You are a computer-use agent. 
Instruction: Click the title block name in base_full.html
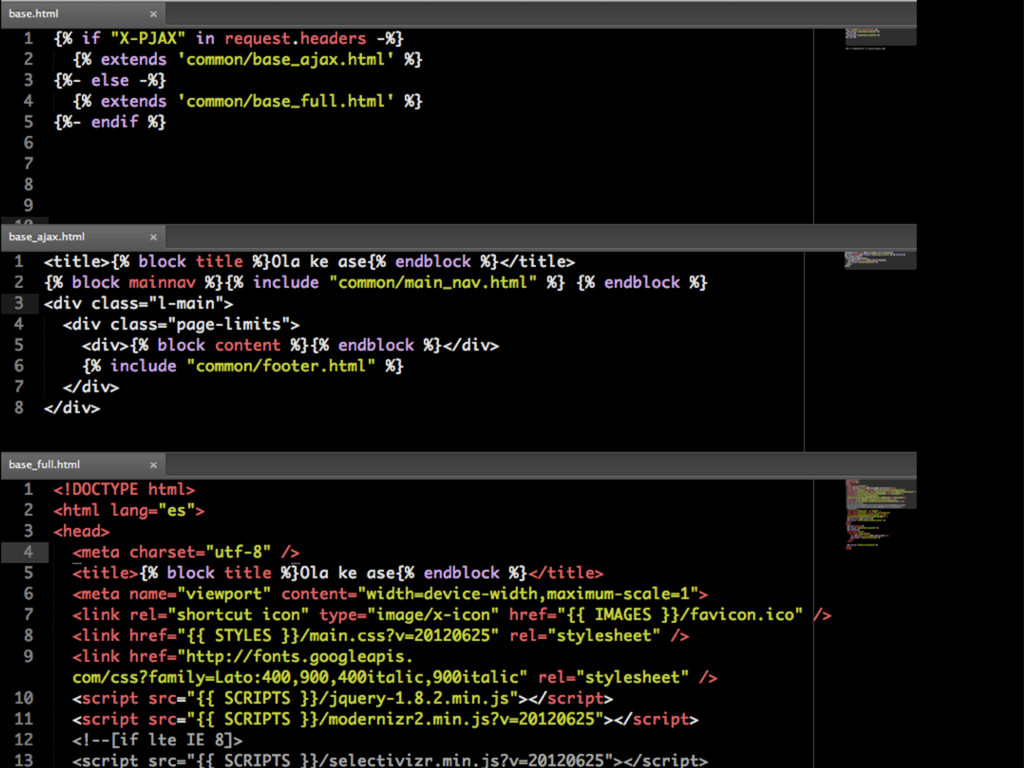point(248,573)
